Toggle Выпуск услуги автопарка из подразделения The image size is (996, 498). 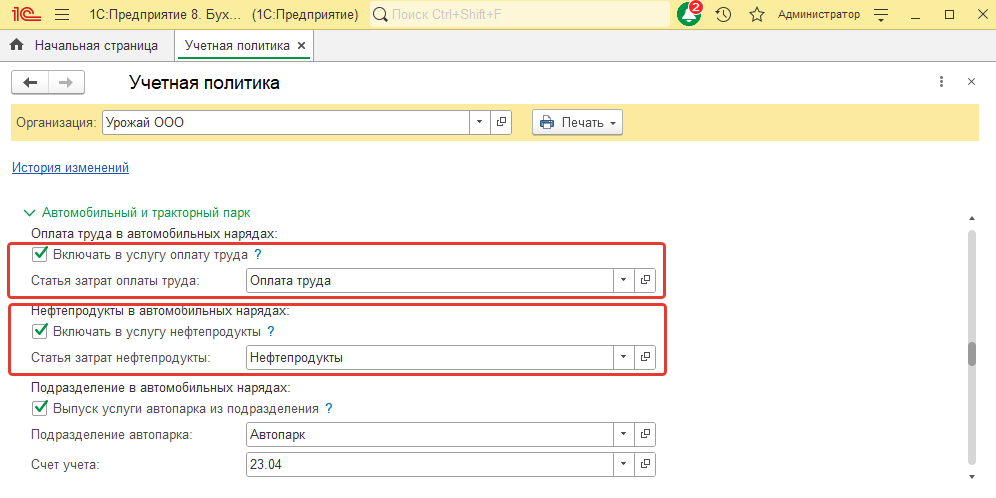pos(40,408)
